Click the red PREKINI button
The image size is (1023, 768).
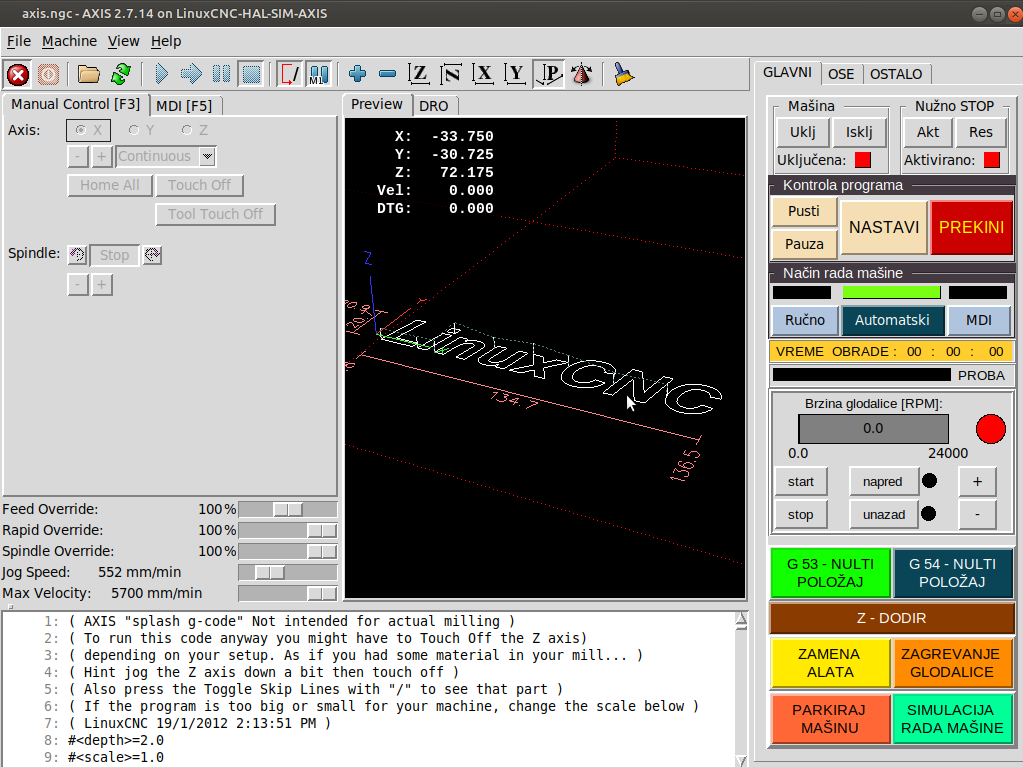click(x=971, y=227)
